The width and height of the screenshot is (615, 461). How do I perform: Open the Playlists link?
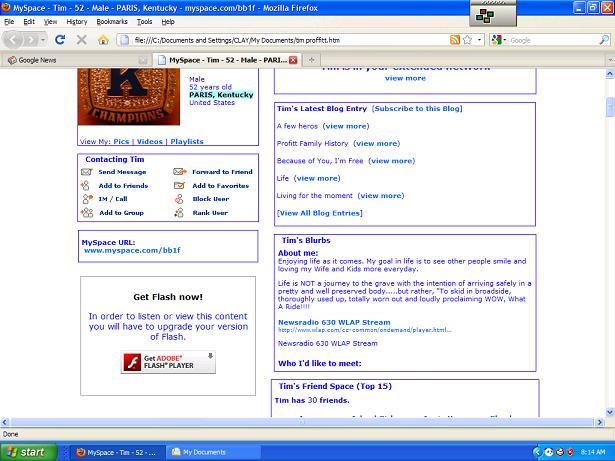(187, 142)
